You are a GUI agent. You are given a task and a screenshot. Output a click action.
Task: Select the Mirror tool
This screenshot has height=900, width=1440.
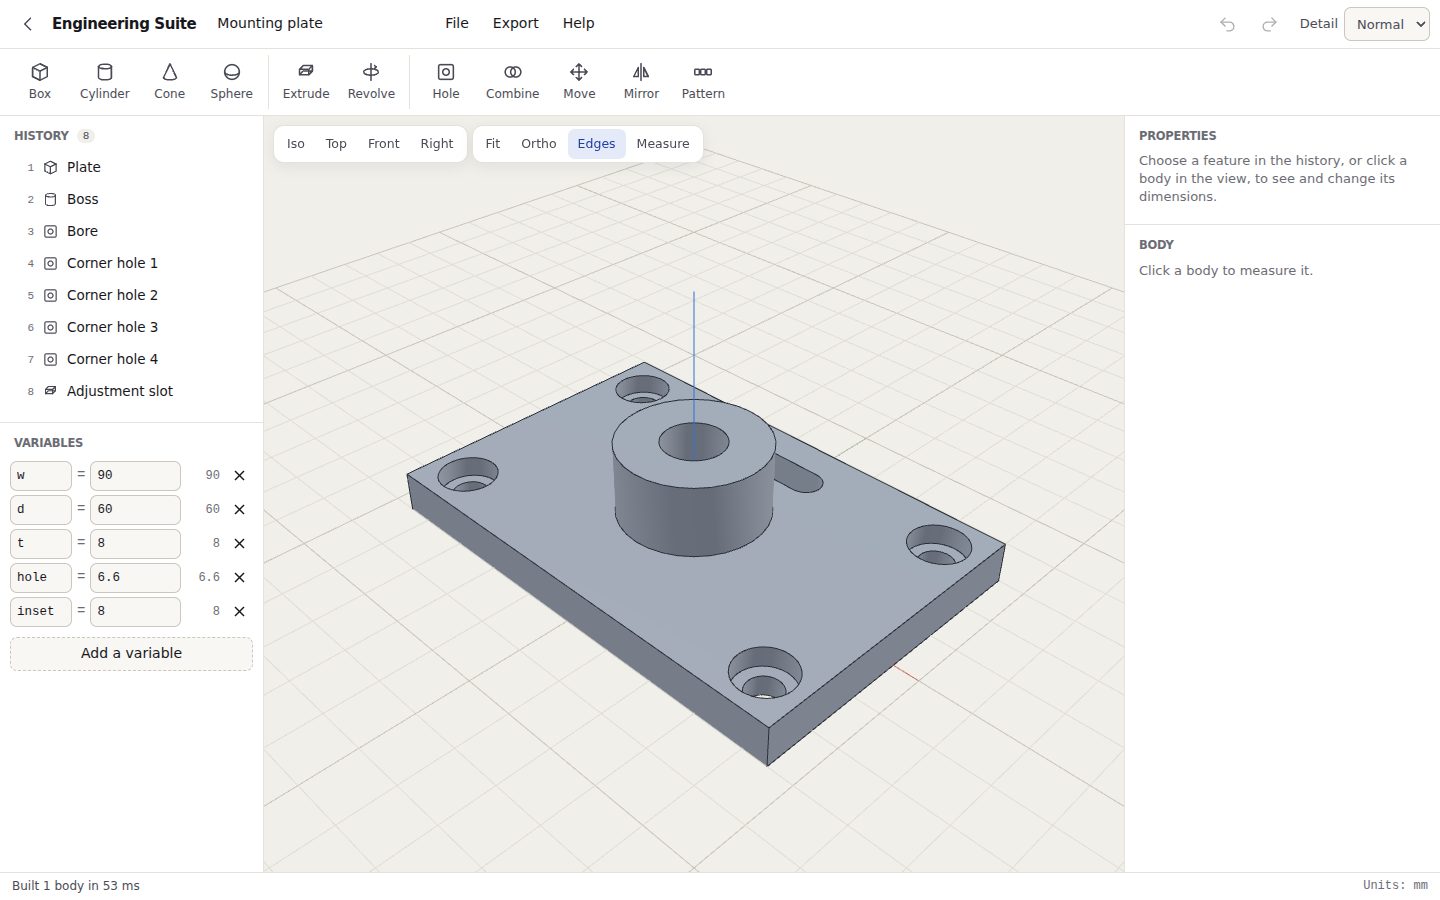641,81
